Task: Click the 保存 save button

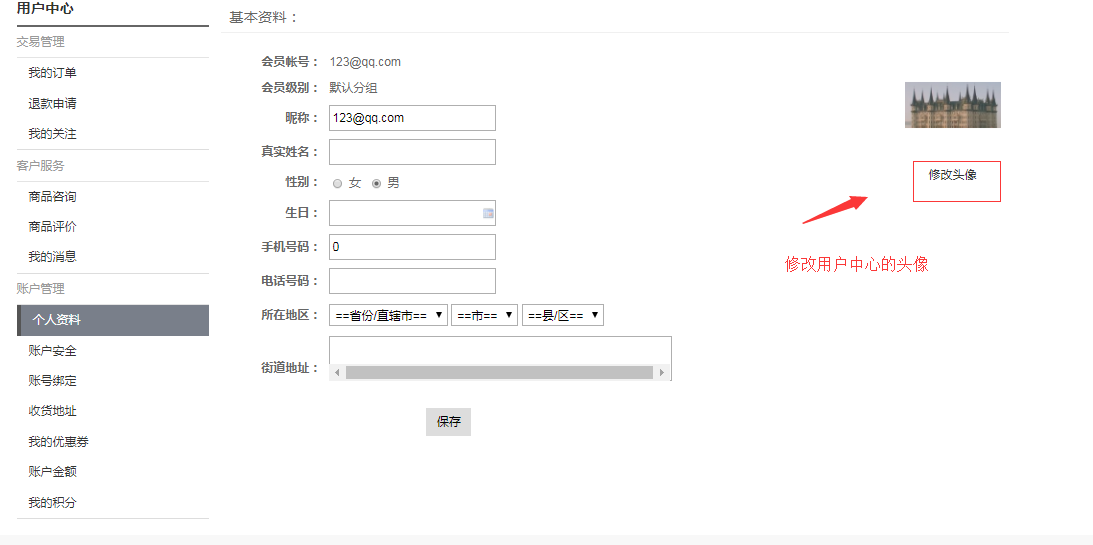Action: click(448, 422)
